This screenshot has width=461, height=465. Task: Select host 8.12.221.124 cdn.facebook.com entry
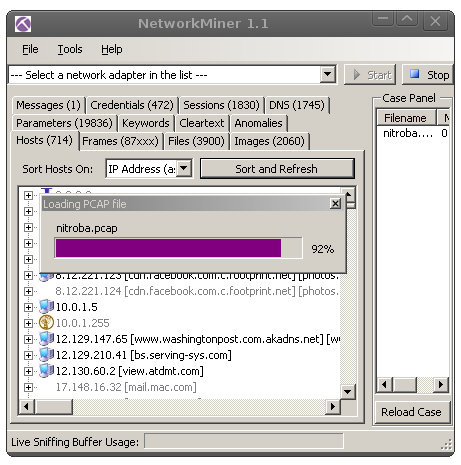[x=197, y=291]
